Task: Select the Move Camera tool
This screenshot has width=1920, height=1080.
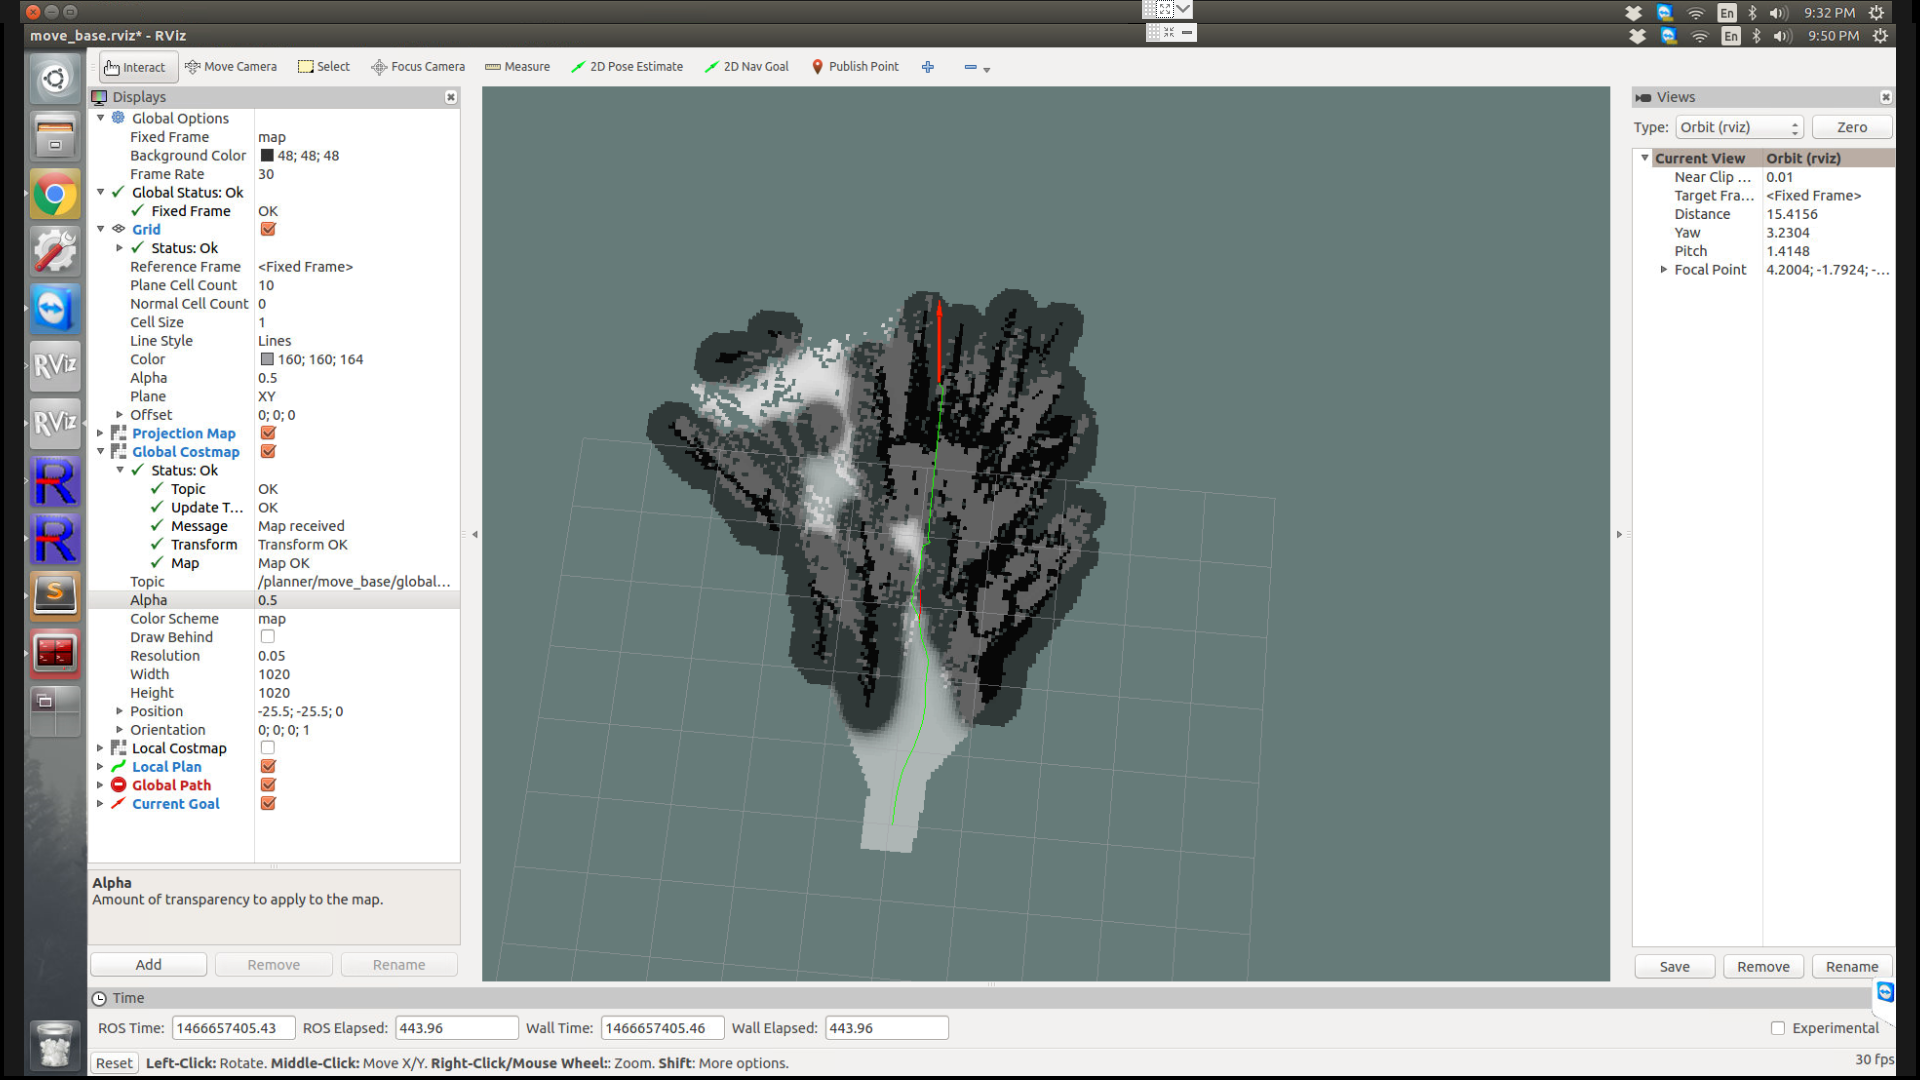Action: point(231,67)
